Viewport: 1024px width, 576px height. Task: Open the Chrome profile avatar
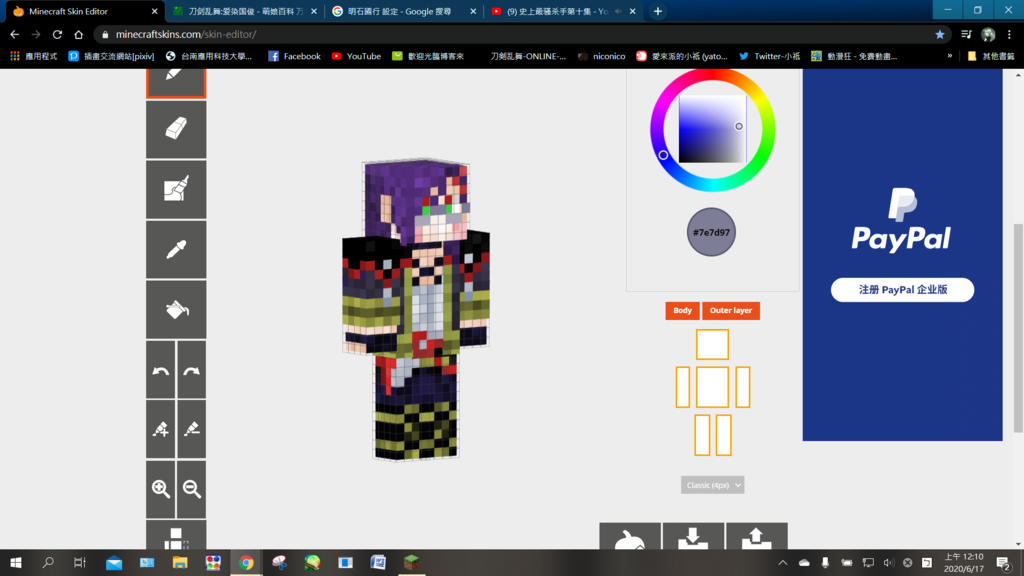[x=988, y=35]
